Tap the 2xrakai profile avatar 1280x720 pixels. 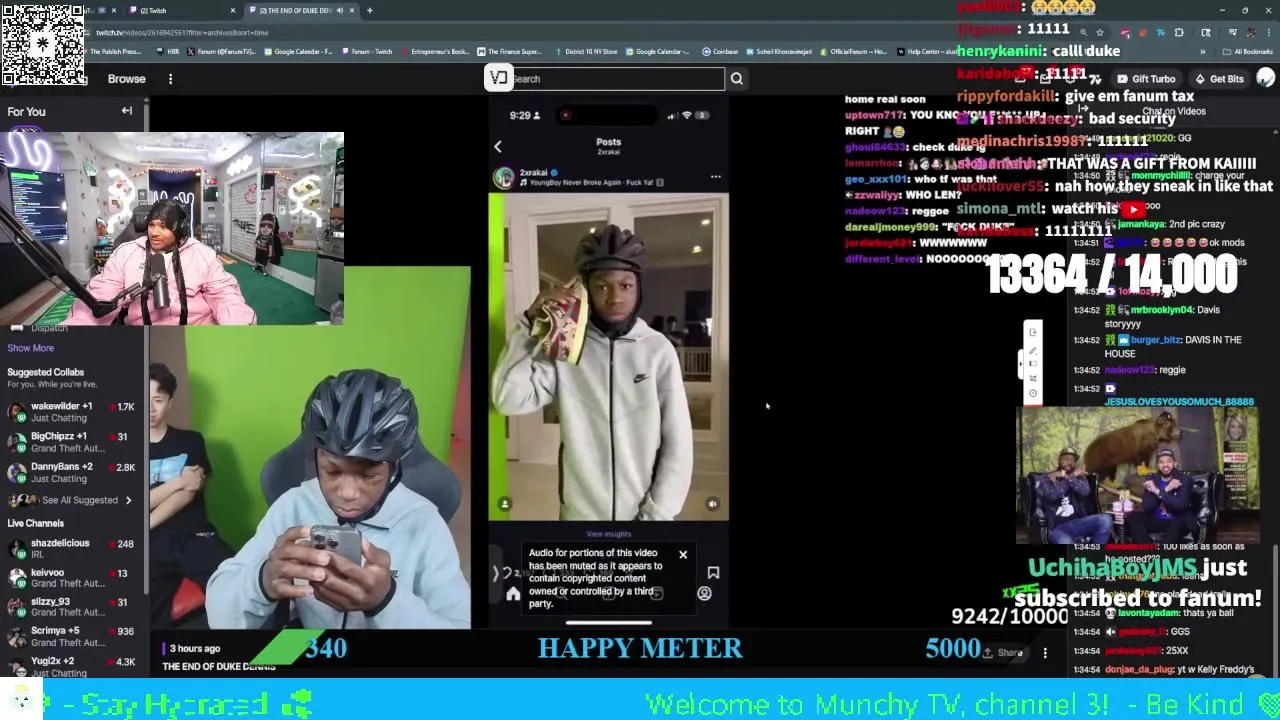[x=504, y=178]
